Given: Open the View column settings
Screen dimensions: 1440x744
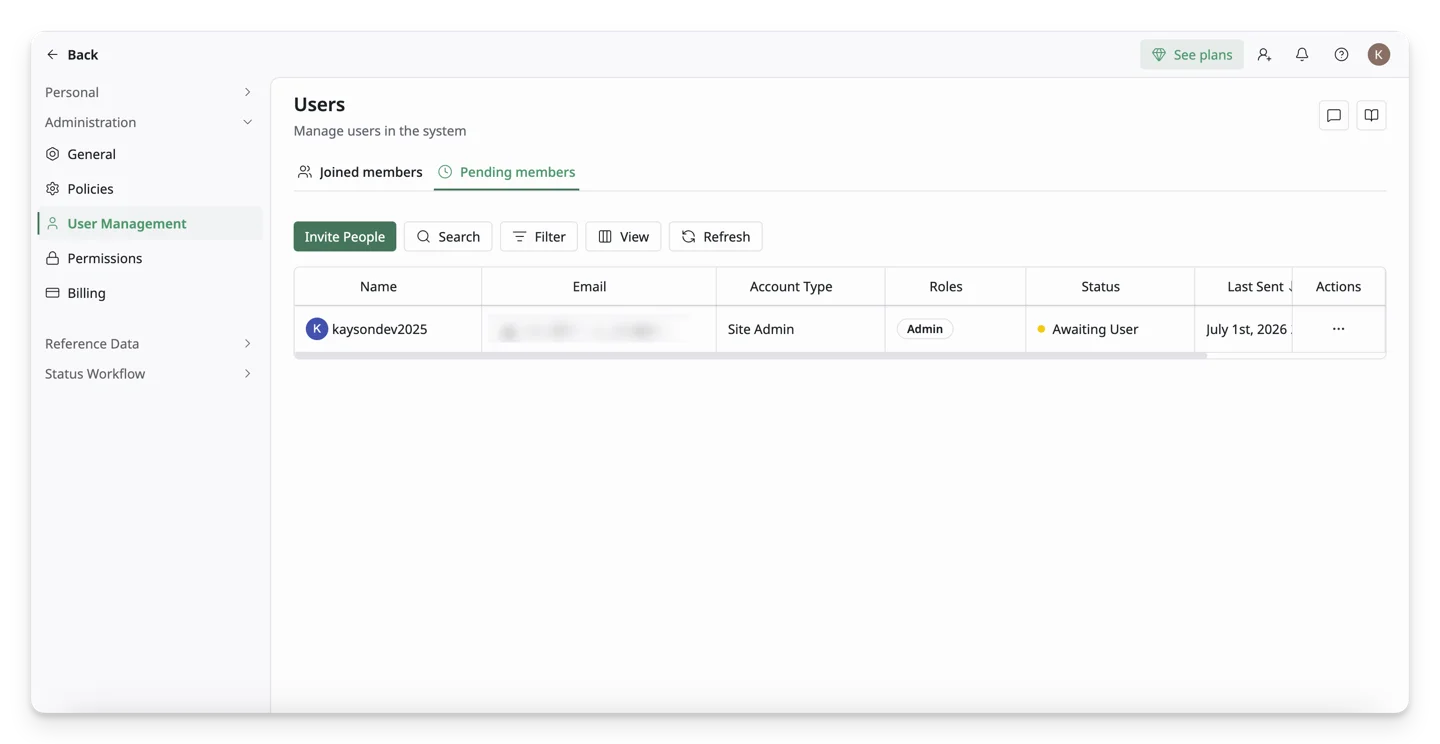Looking at the screenshot, I should [x=623, y=237].
